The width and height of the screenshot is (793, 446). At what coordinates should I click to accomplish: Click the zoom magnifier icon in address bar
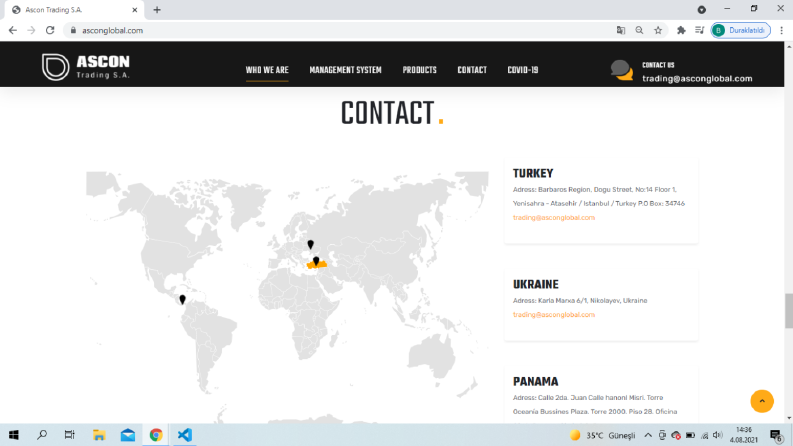click(x=639, y=30)
